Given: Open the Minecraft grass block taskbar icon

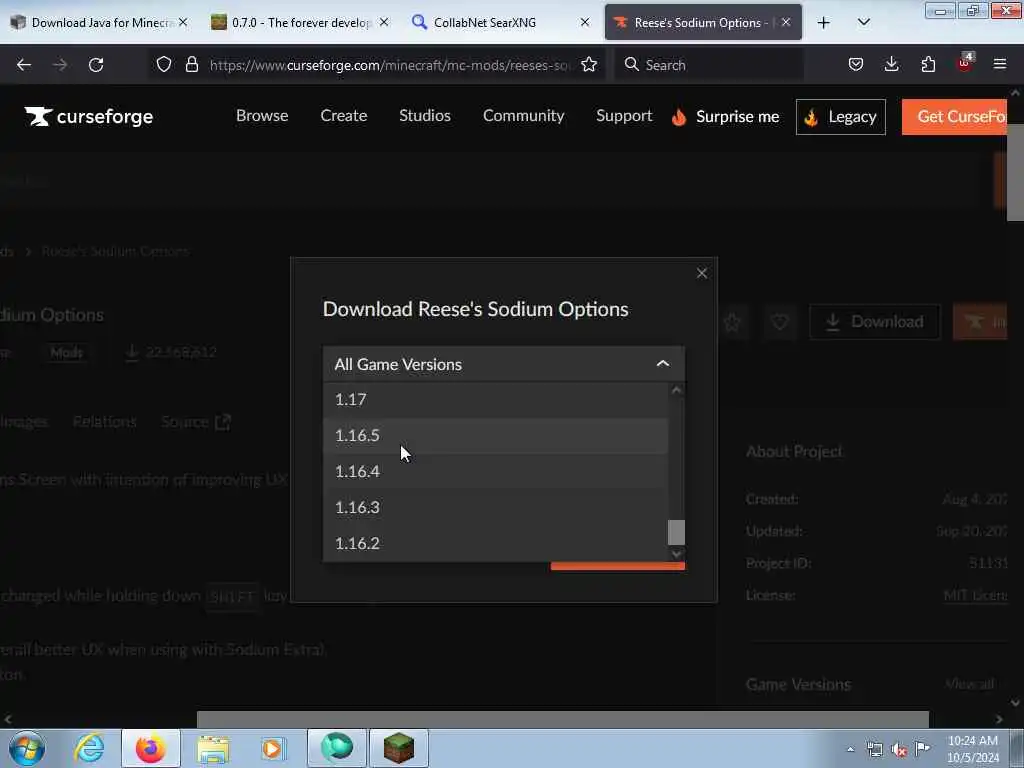Looking at the screenshot, I should point(399,748).
